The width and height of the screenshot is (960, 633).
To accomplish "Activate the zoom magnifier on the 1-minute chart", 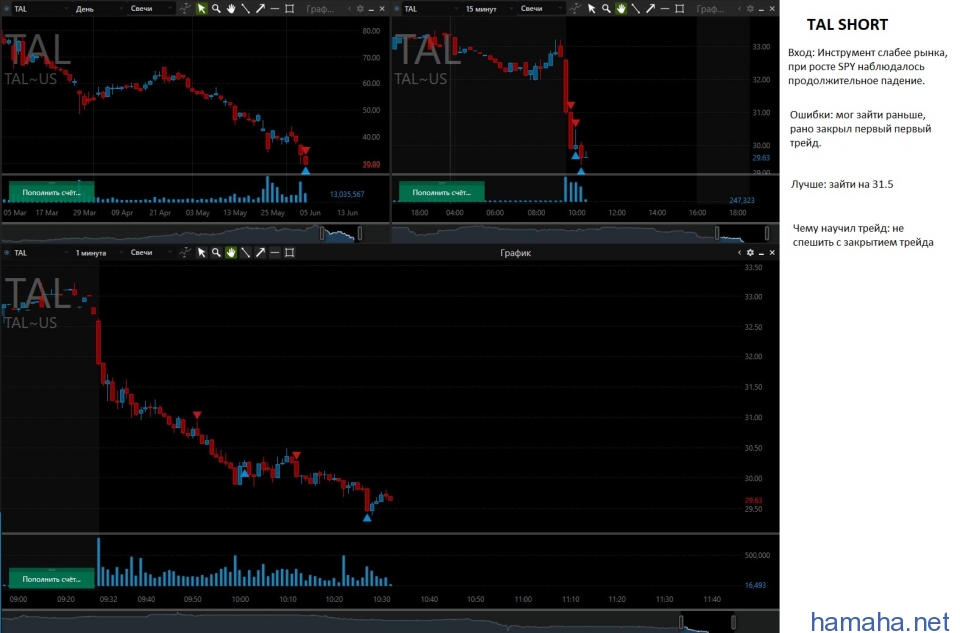I will 216,252.
